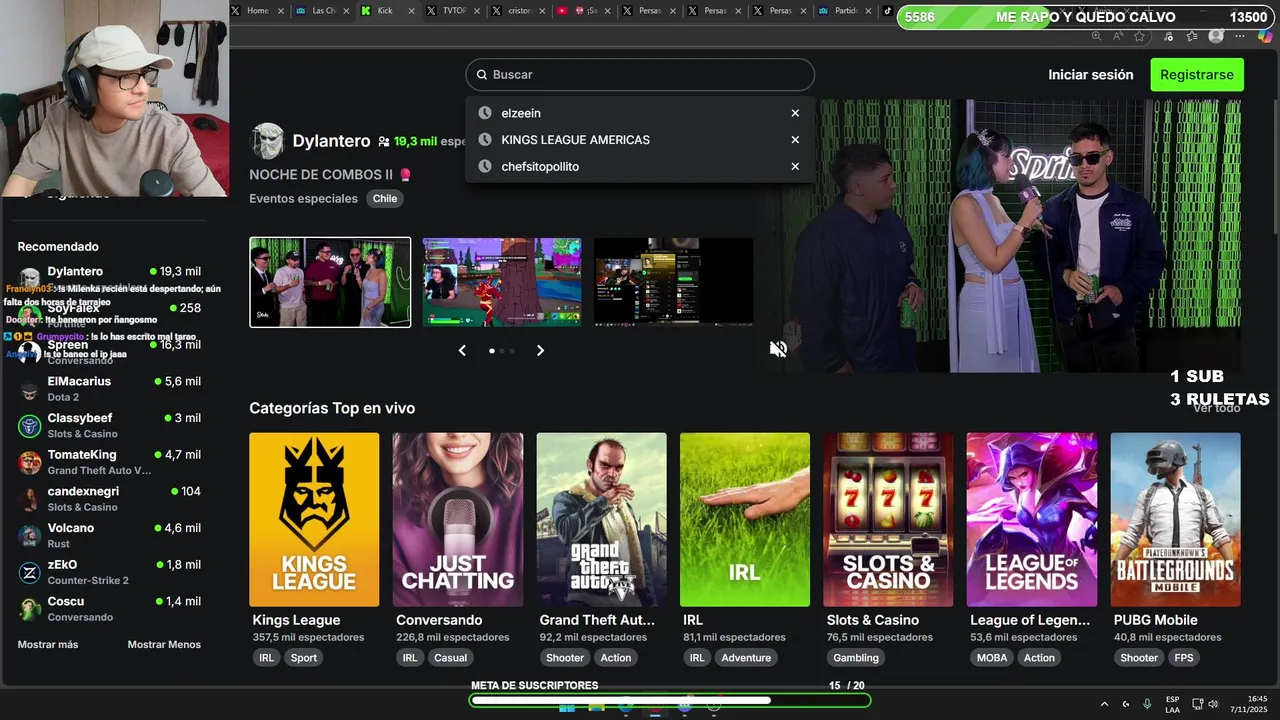The width and height of the screenshot is (1280, 720).
Task: Remove KINGS LEAGUE AMERICAS from search history
Action: pos(795,140)
